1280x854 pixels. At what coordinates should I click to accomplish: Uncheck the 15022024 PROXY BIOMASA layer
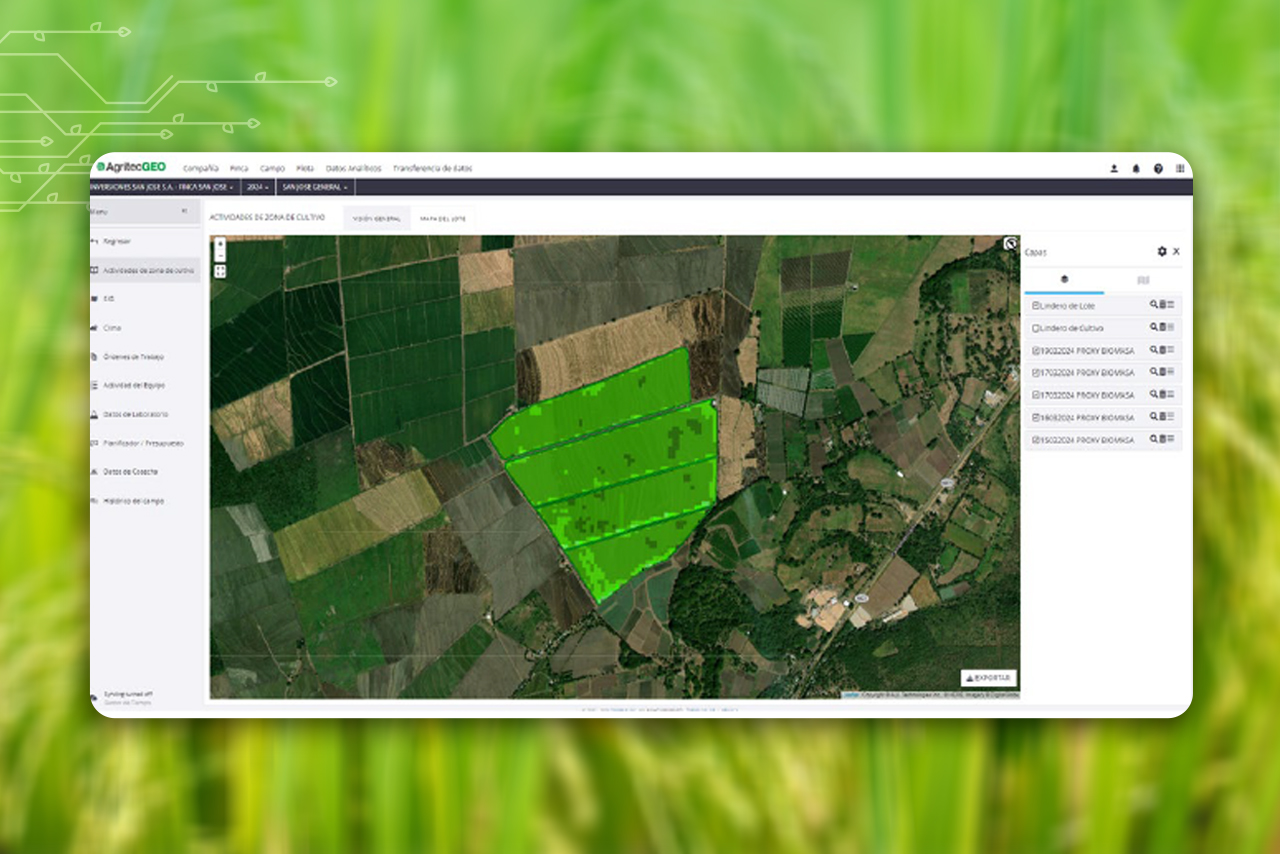[x=1036, y=439]
